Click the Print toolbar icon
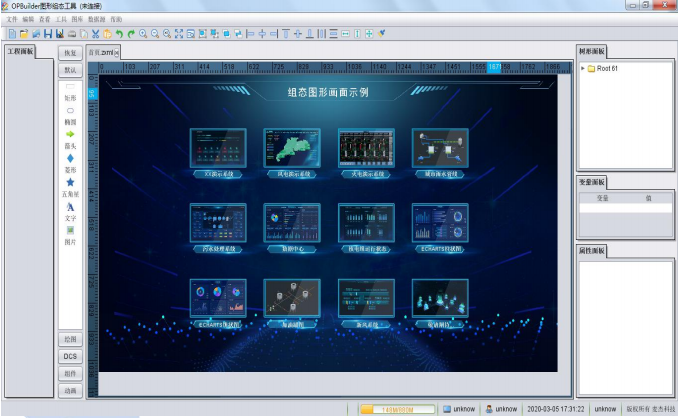Screen dimensions: 681x418 pyautogui.click(x=72, y=34)
